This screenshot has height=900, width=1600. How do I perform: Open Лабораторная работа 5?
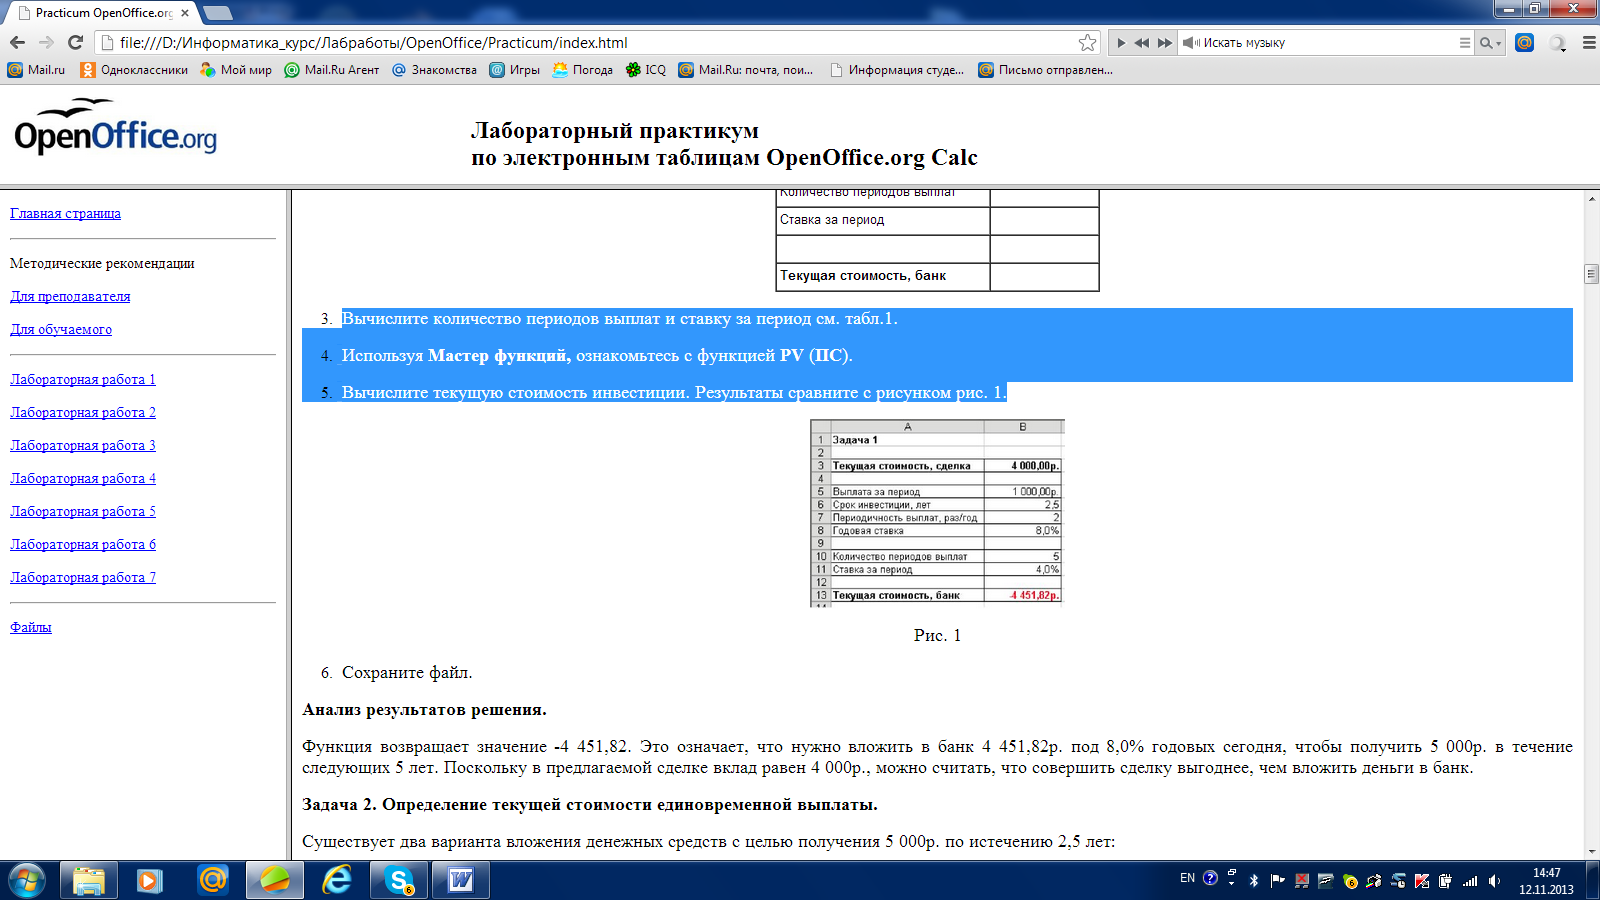click(83, 511)
